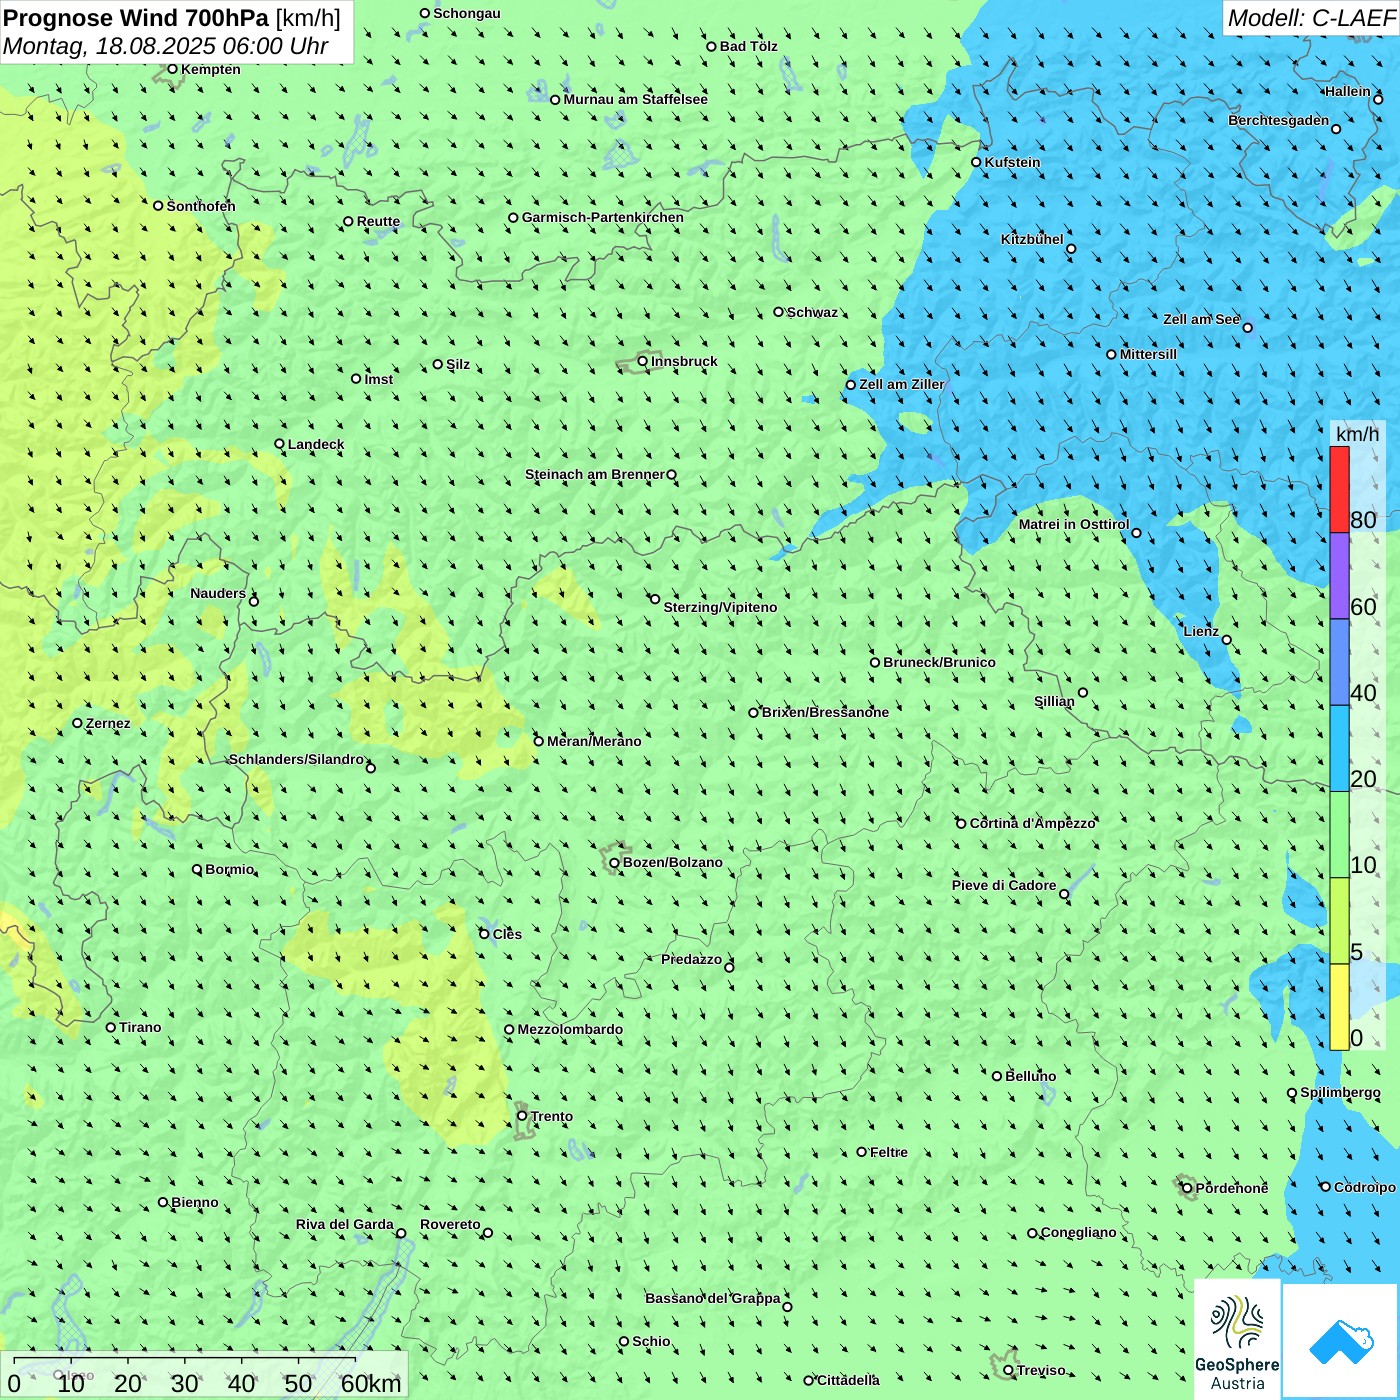
Task: Click the Cittadella label
Action: click(848, 1380)
